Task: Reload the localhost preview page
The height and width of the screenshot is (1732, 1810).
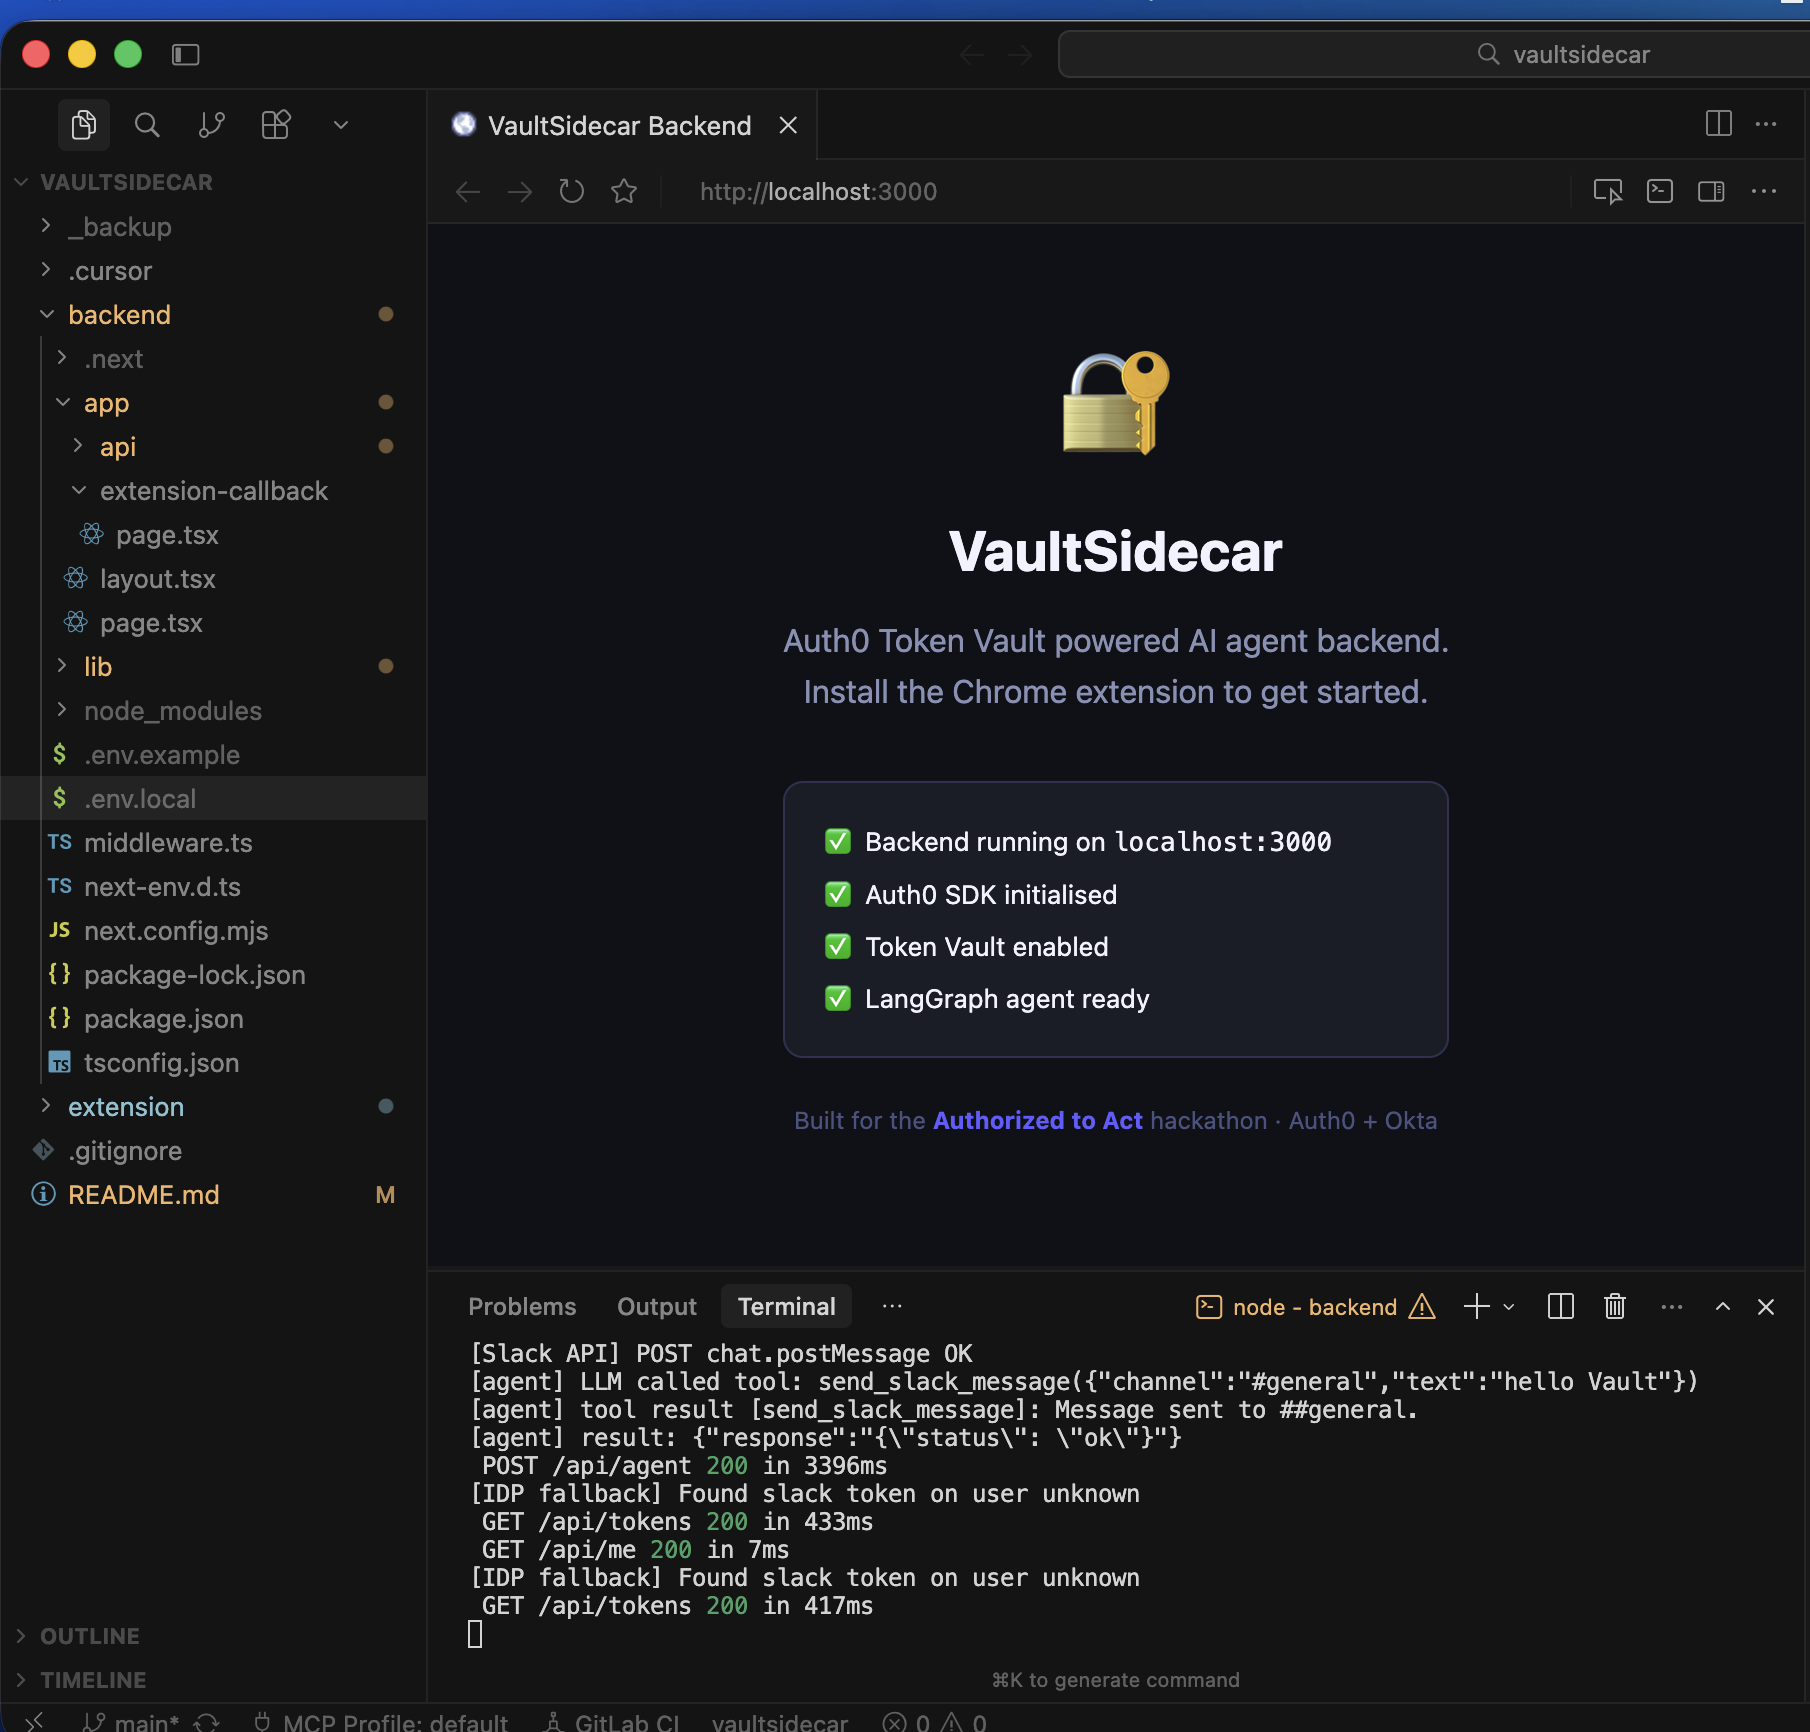Action: click(572, 191)
